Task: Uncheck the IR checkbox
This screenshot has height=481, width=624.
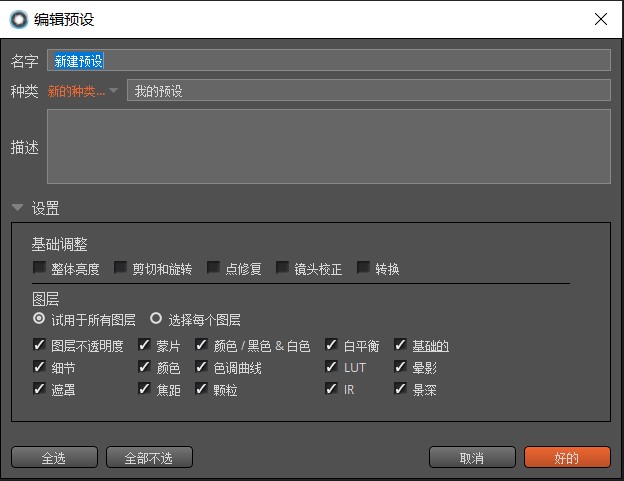Action: tap(332, 388)
